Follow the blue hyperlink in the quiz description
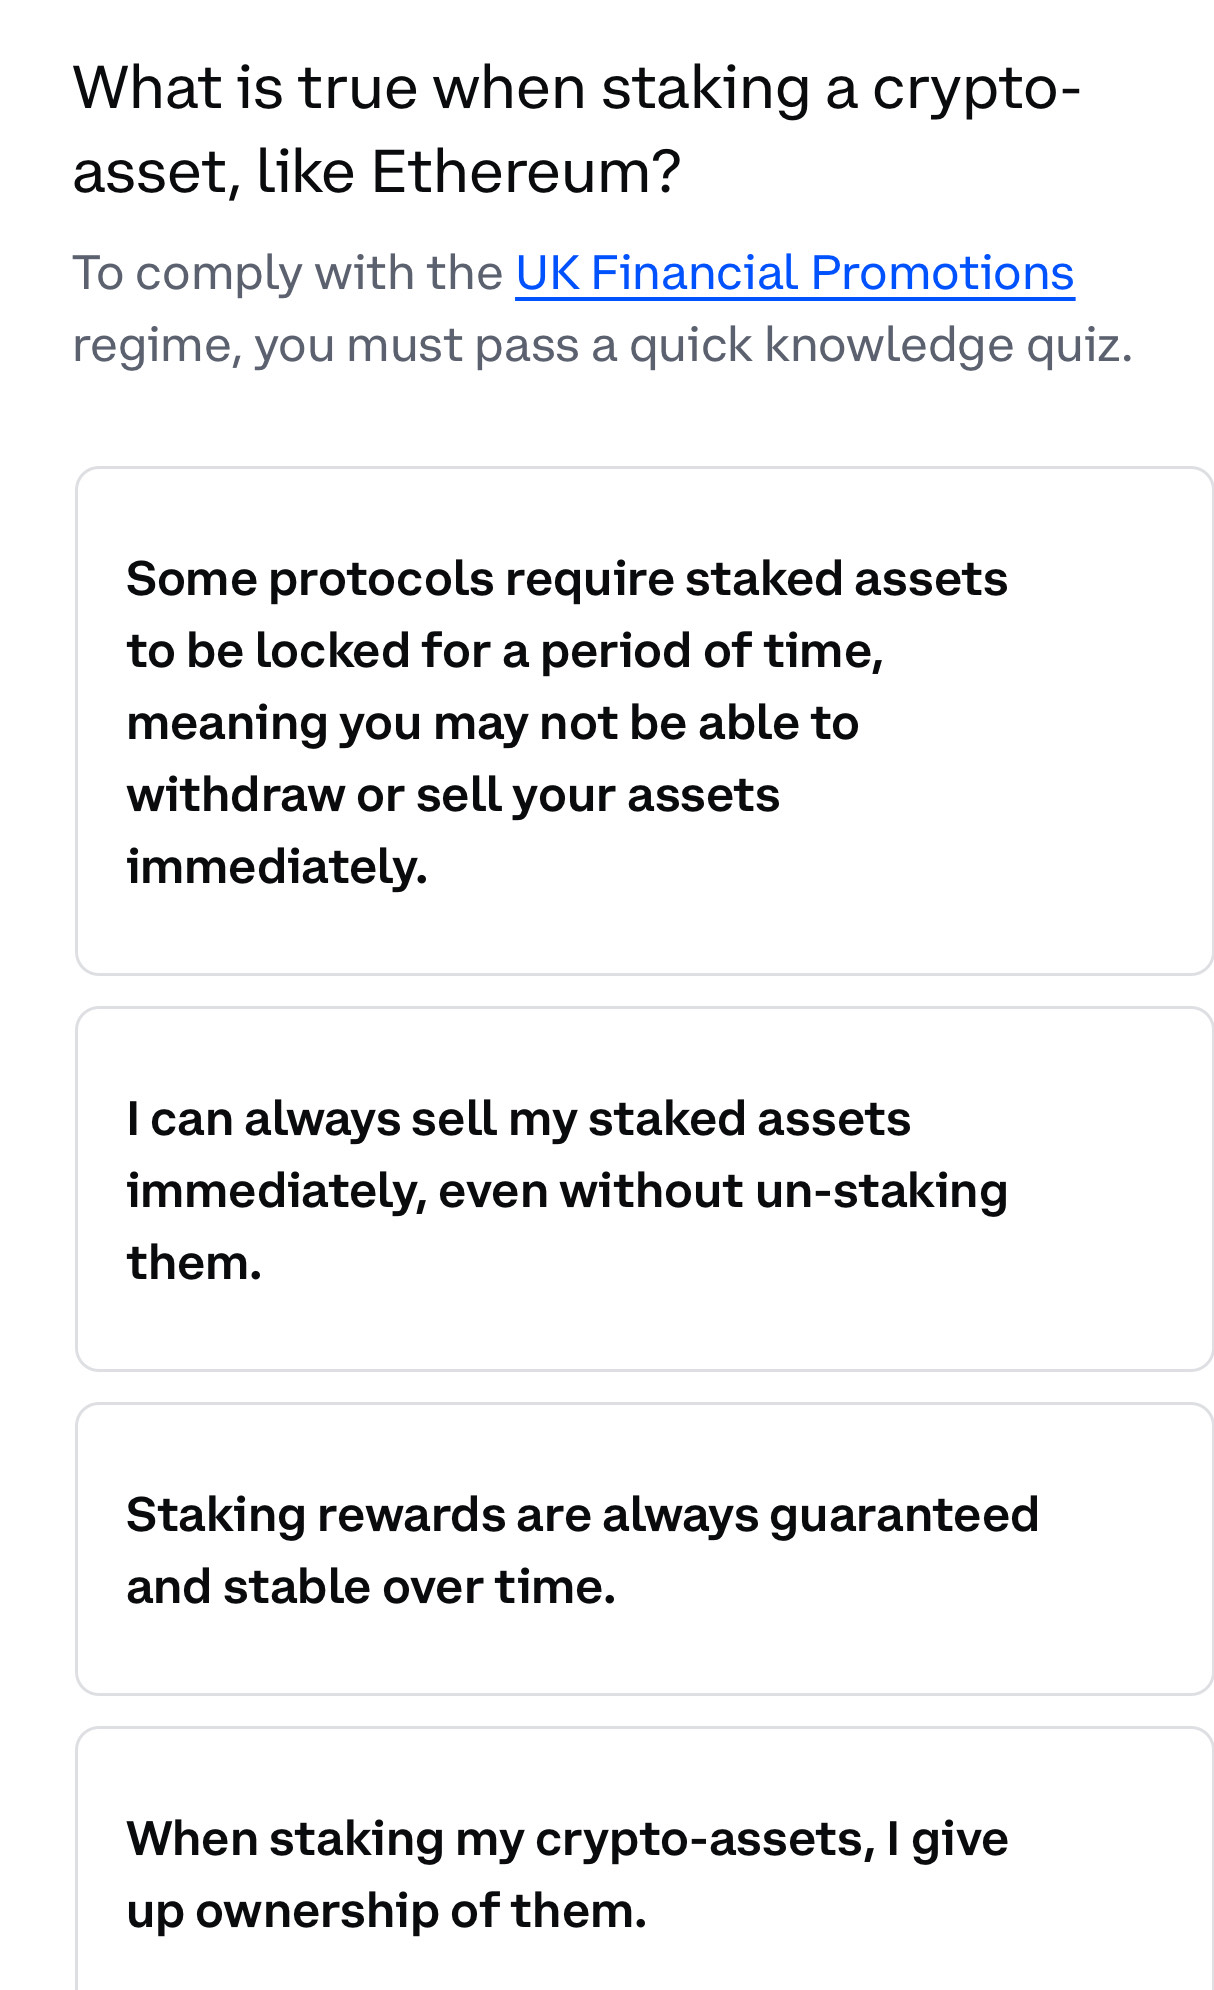 coord(794,272)
